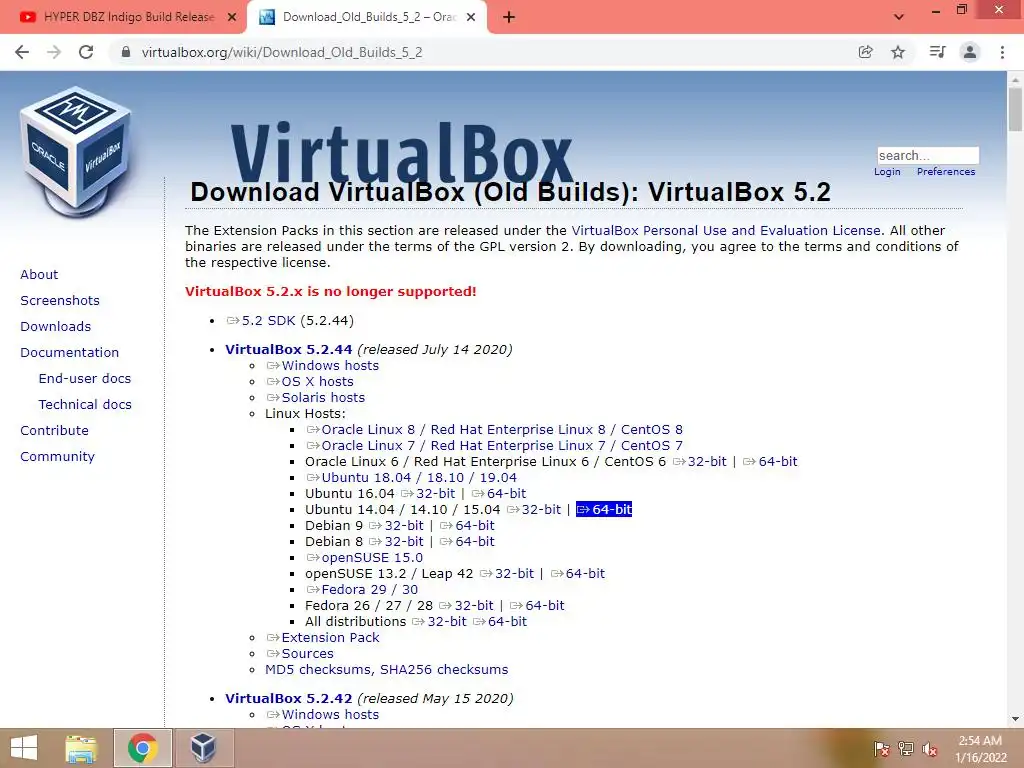Reload the VirtualBox page

point(86,52)
